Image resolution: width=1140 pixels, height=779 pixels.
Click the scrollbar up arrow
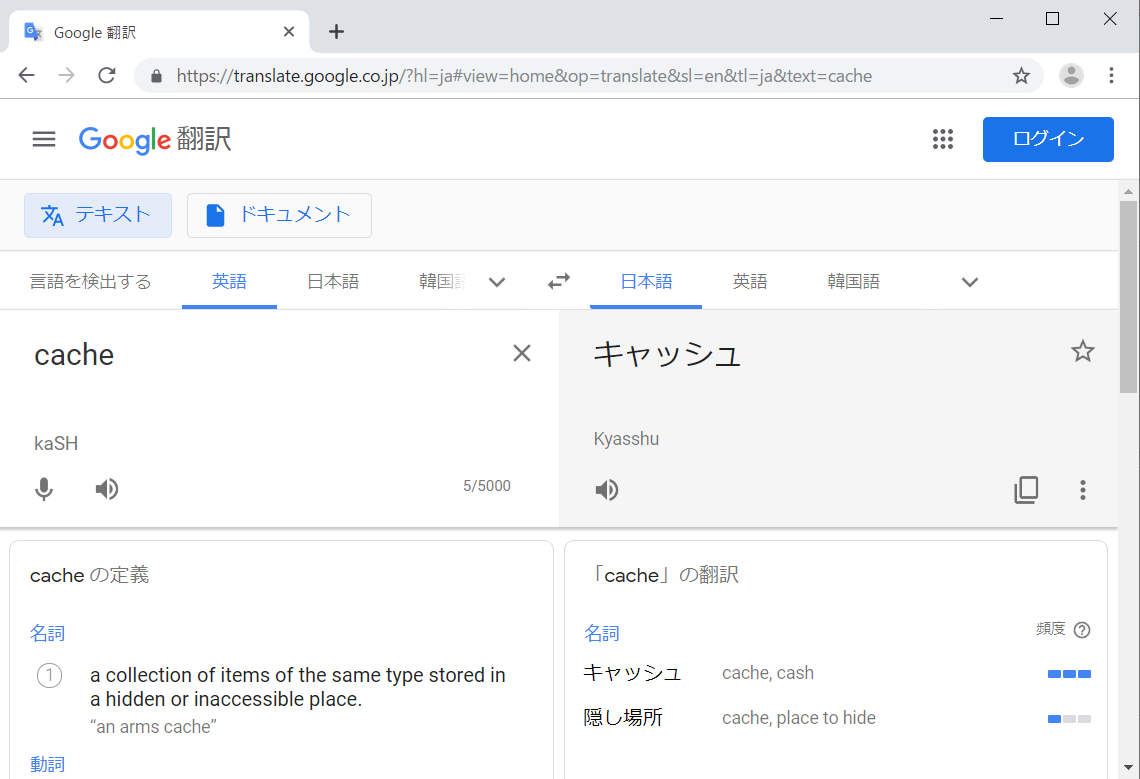point(1128,191)
